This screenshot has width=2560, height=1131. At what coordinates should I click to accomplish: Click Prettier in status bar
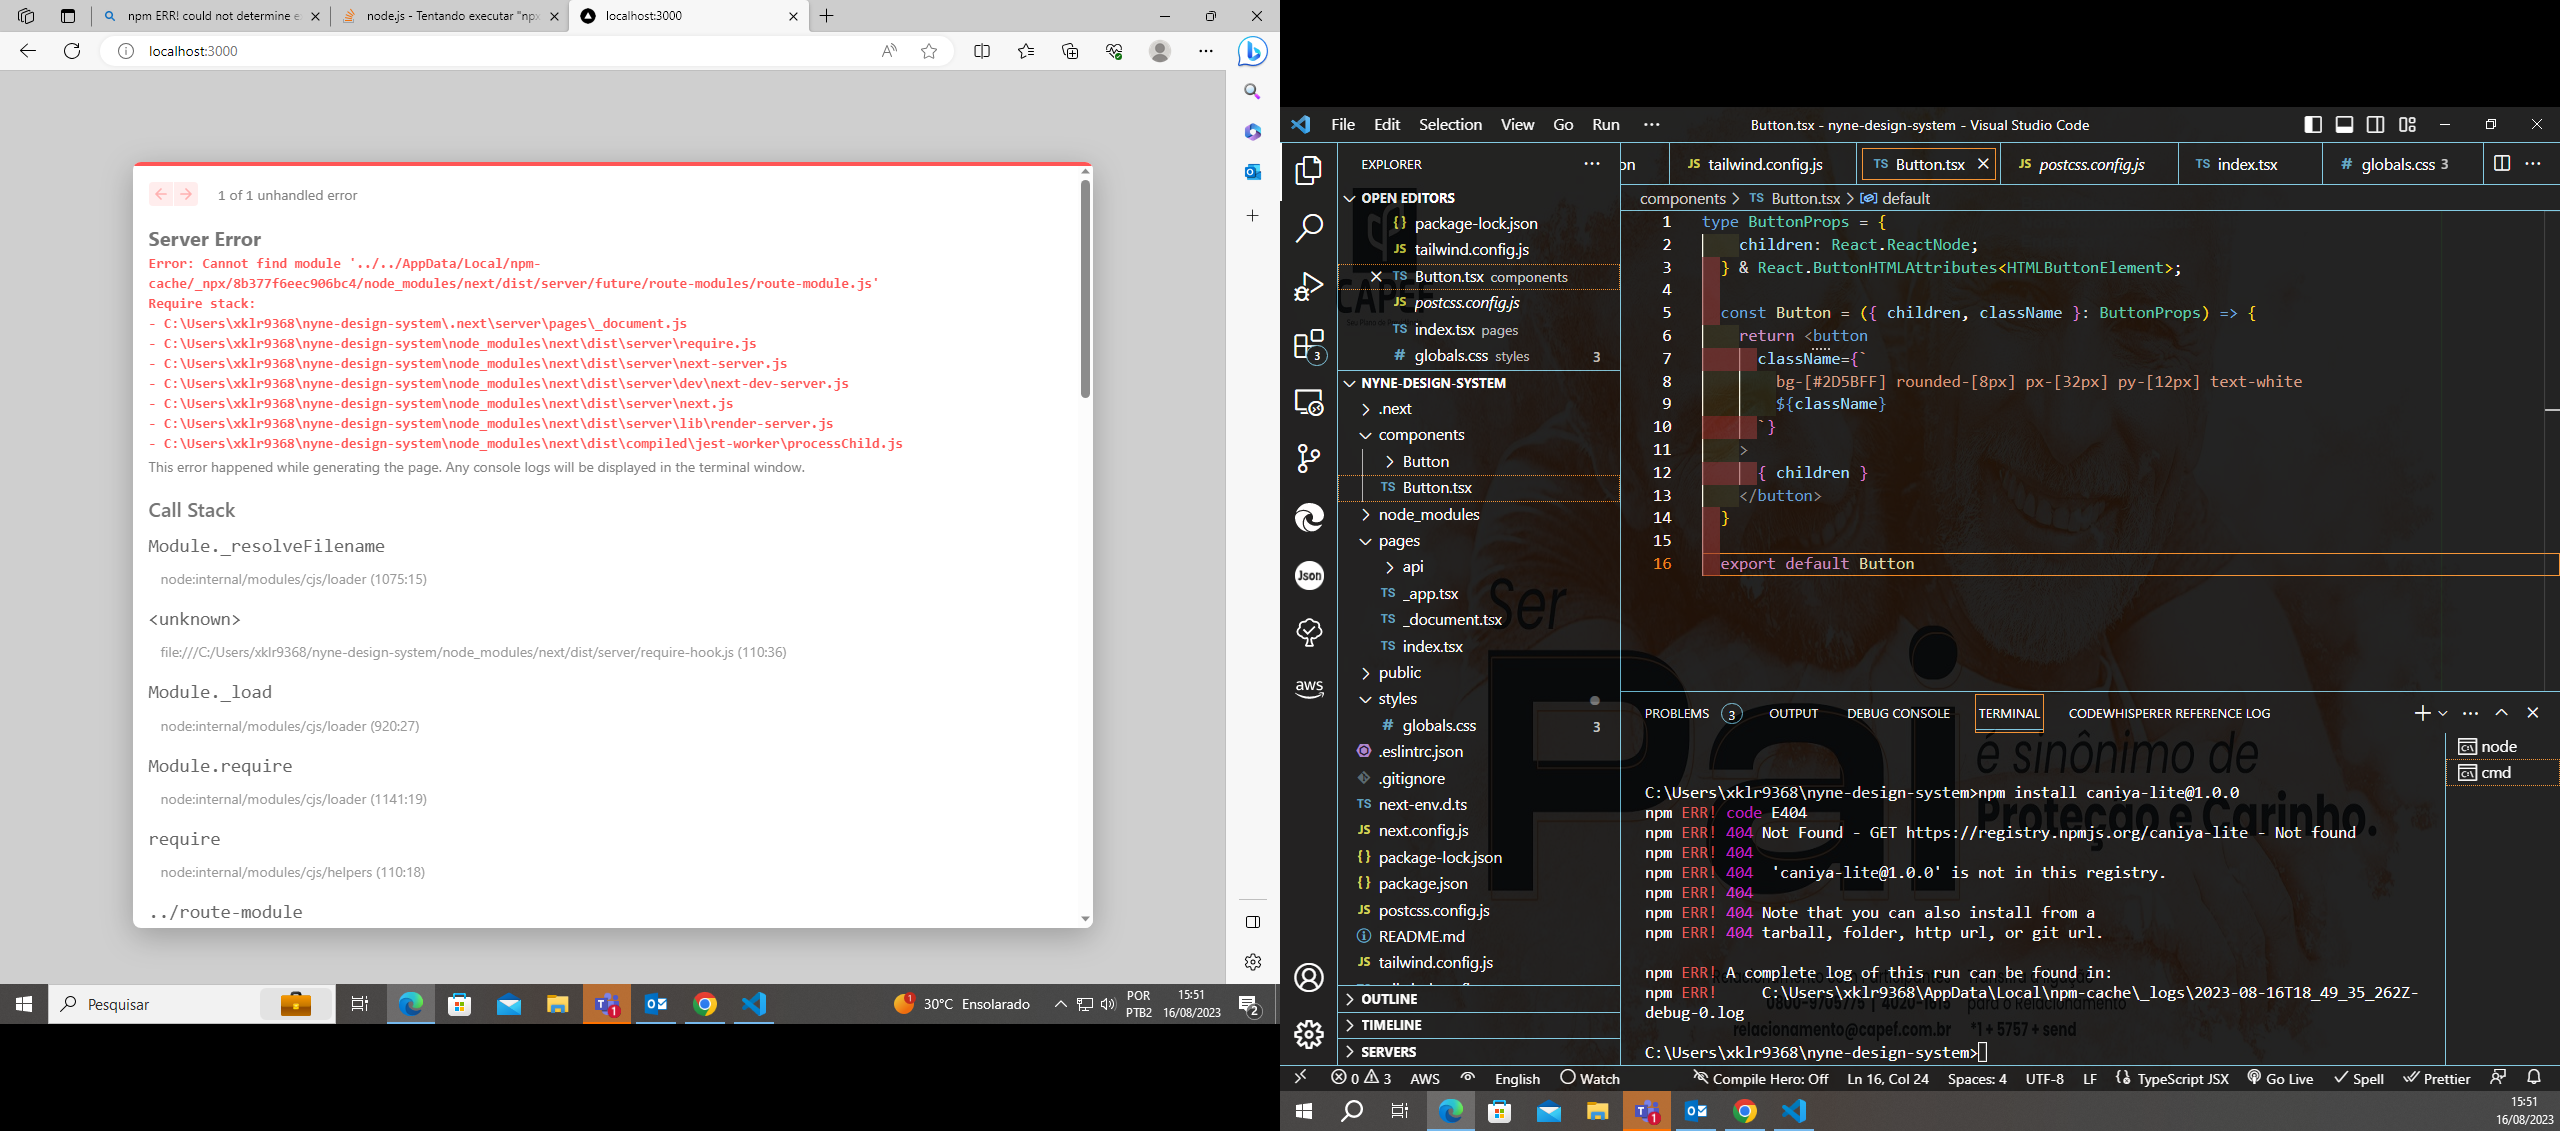[2437, 1078]
